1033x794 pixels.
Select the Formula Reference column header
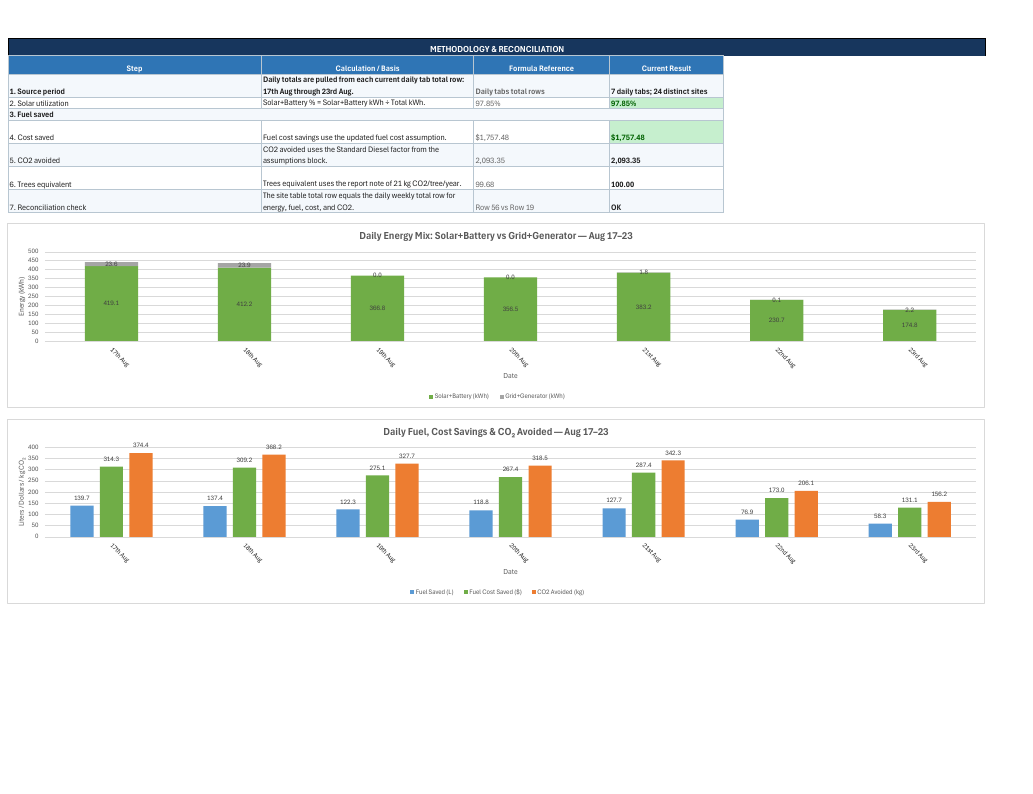541,65
